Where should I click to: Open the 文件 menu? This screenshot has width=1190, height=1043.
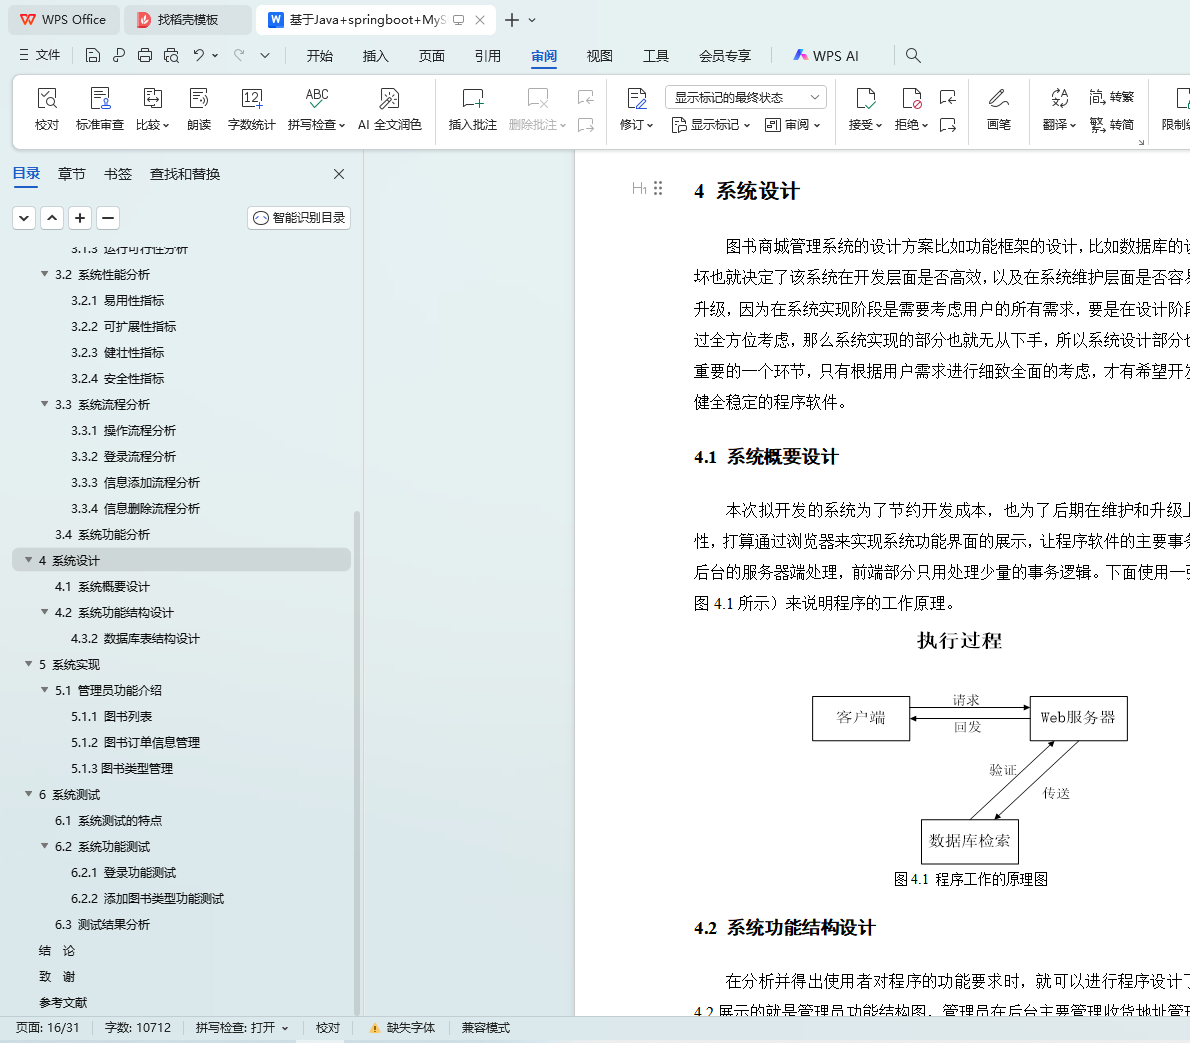[x=39, y=55]
